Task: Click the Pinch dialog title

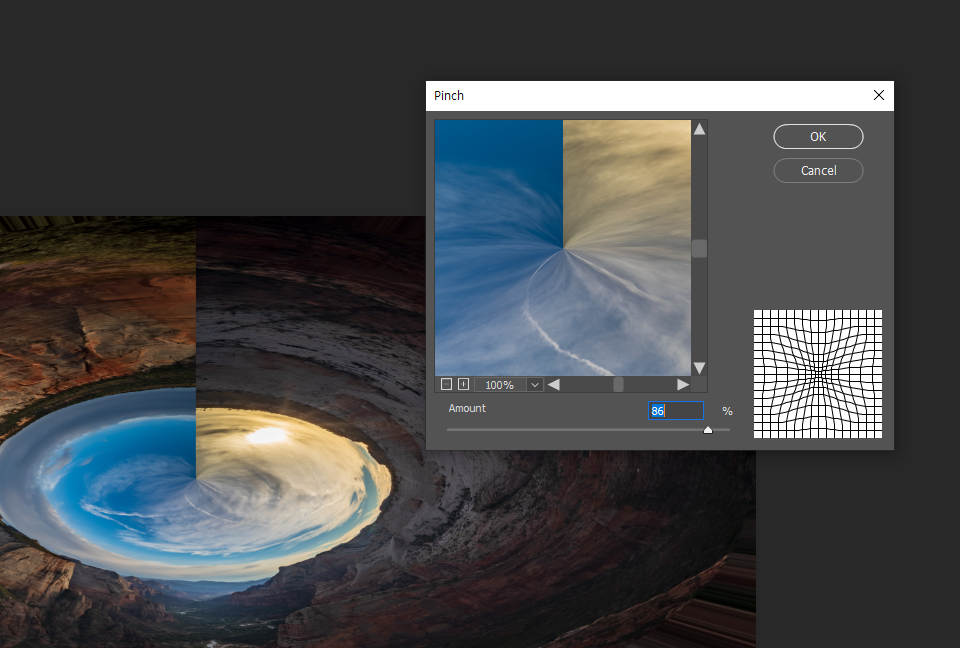Action: 449,96
